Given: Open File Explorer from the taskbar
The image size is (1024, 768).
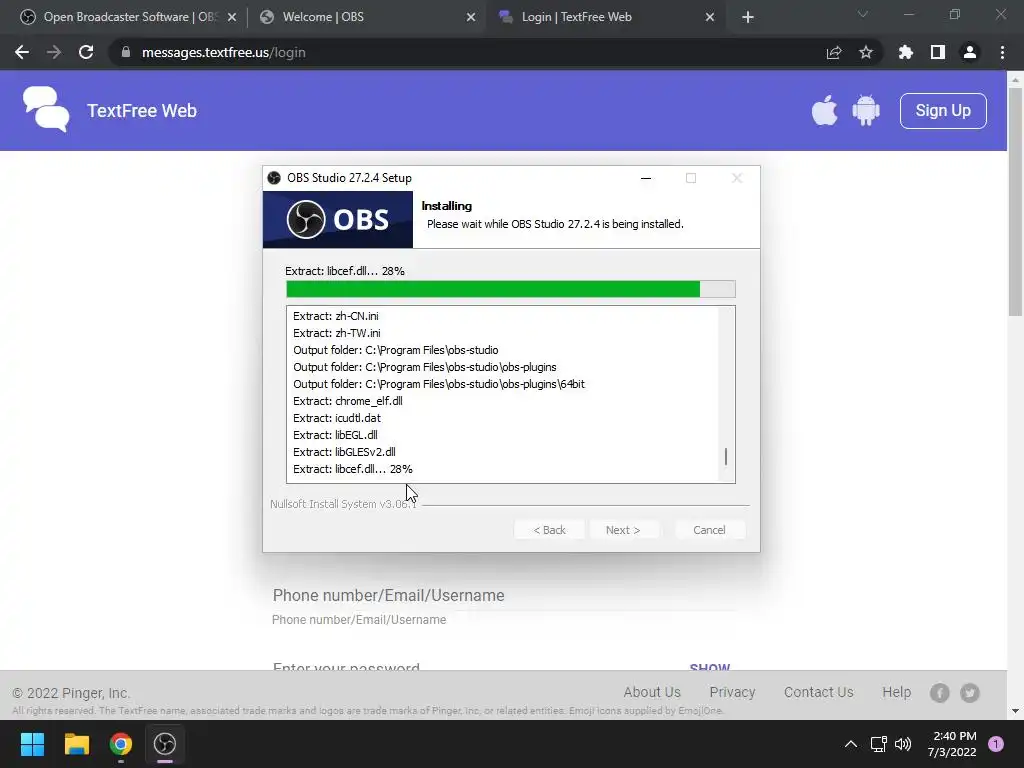Looking at the screenshot, I should tap(76, 744).
